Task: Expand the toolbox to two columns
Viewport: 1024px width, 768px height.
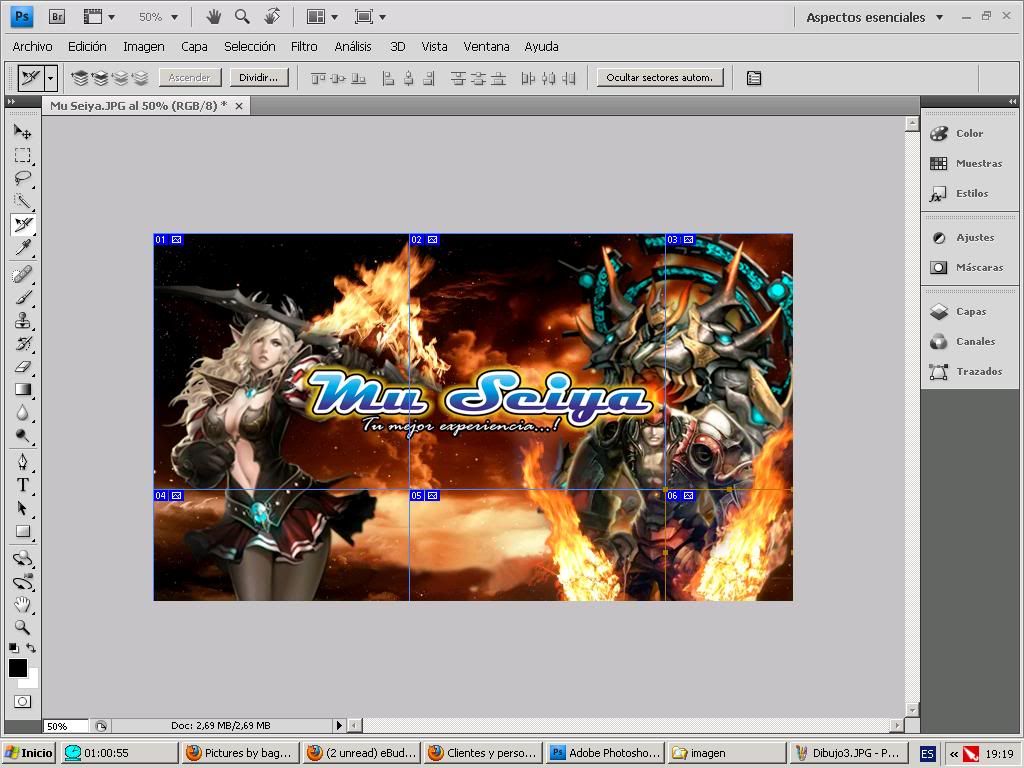Action: pos(11,102)
